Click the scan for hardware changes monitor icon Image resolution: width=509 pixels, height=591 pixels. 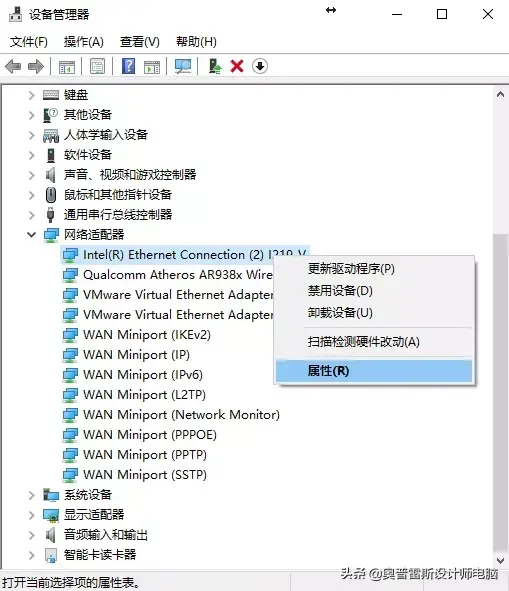click(x=183, y=67)
